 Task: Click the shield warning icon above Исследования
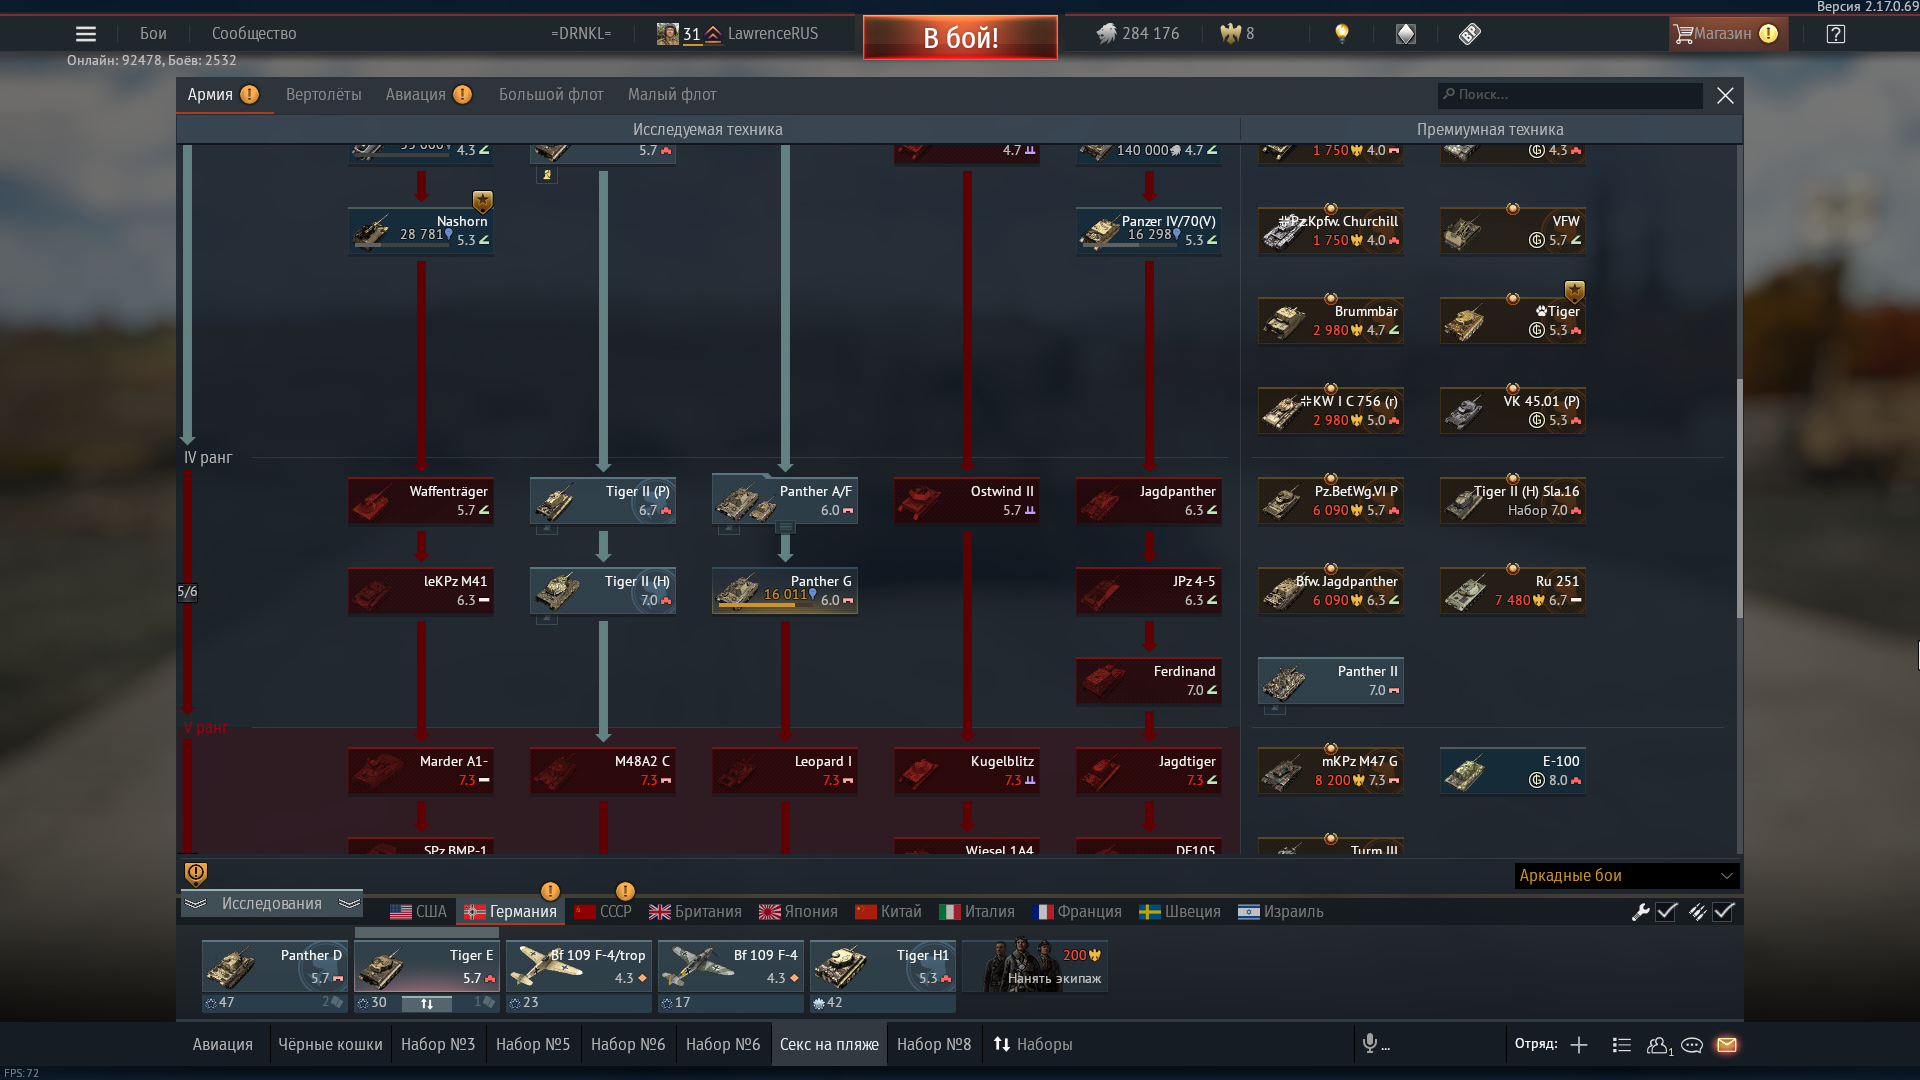196,874
